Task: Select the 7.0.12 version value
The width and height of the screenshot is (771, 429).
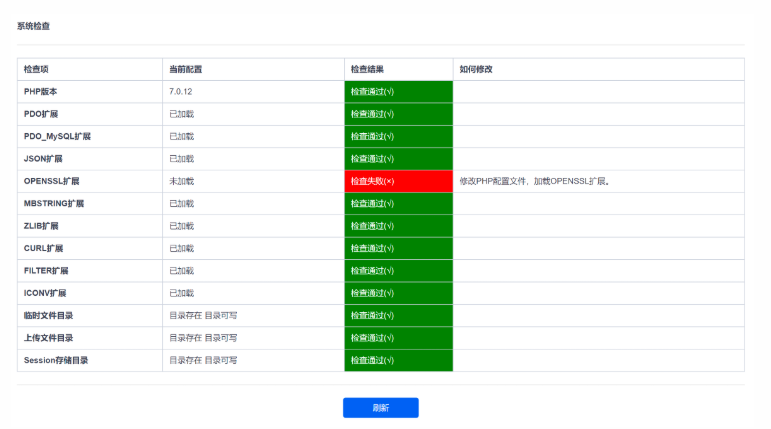Action: tap(180, 92)
